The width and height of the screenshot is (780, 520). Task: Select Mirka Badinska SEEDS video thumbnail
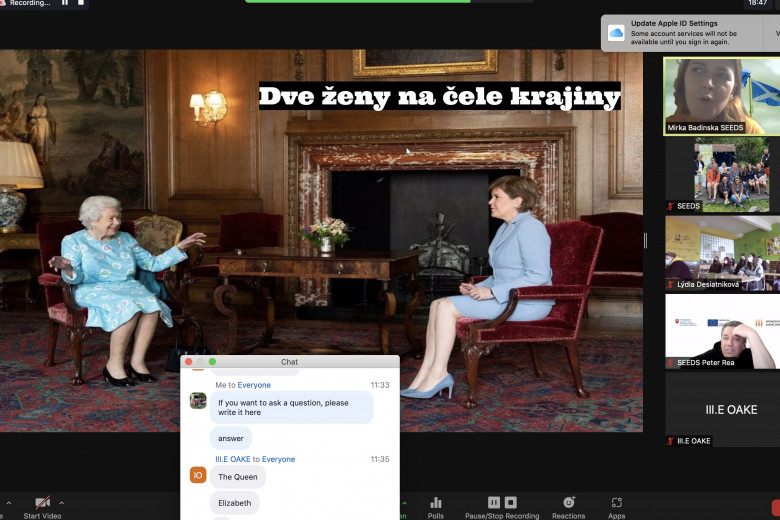pyautogui.click(x=722, y=97)
